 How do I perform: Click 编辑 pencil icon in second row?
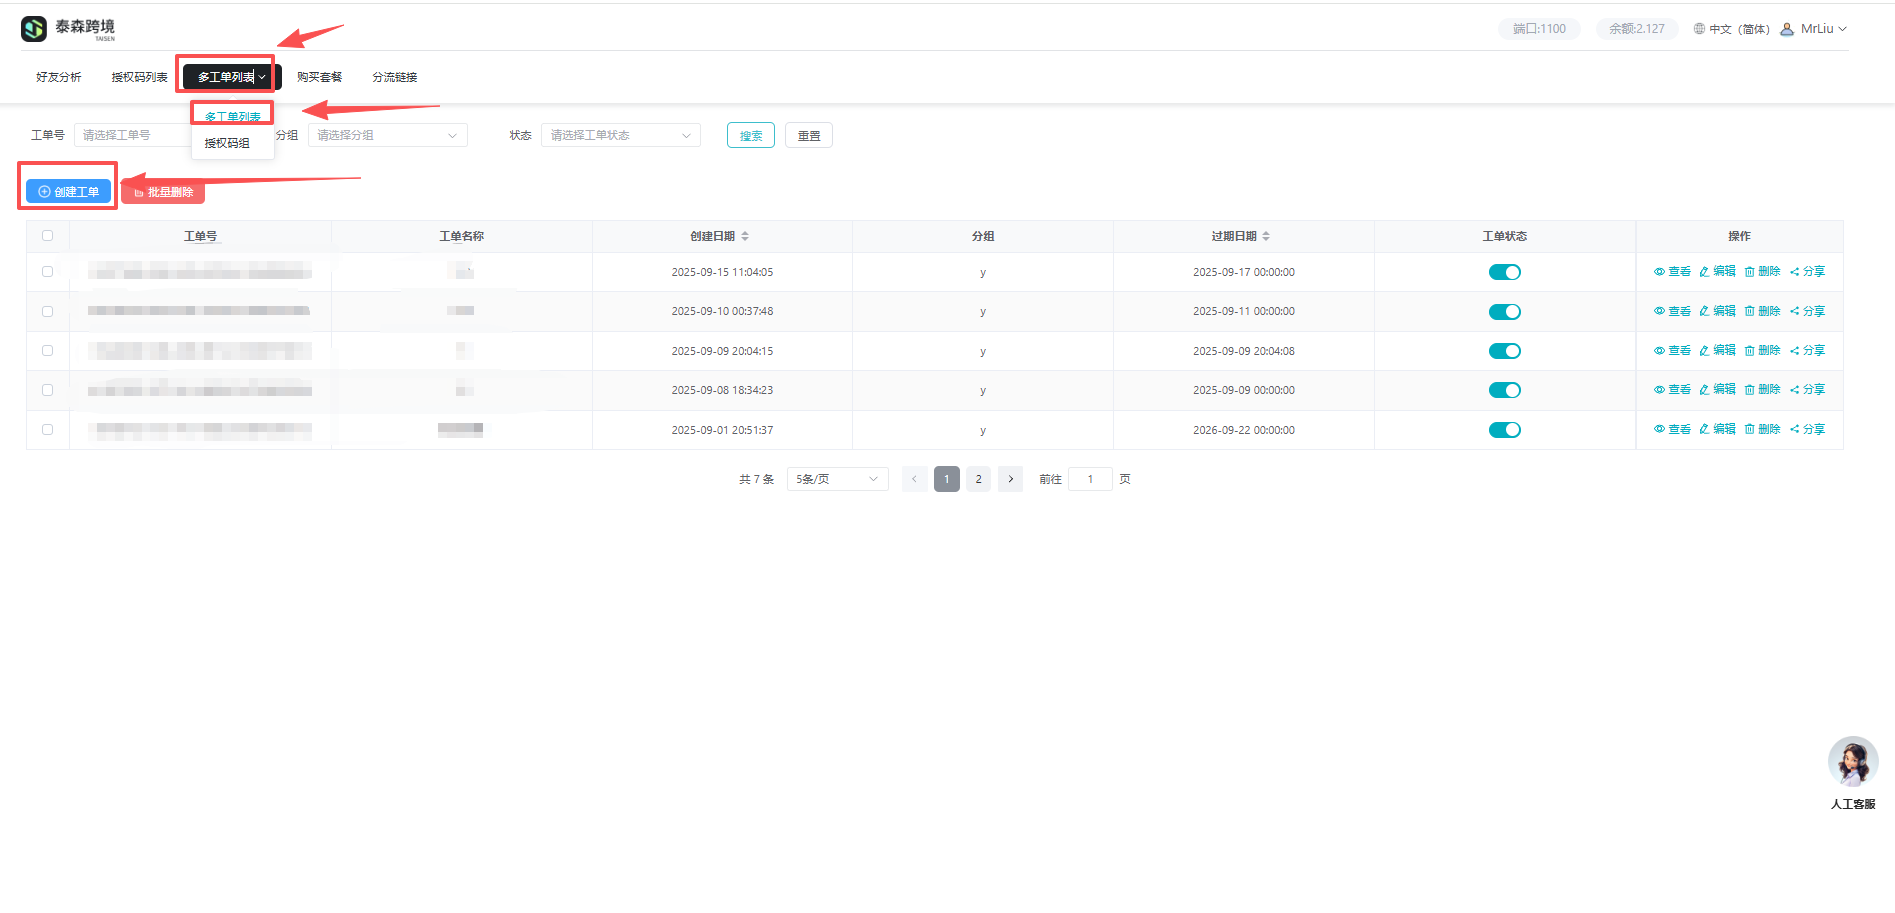pos(1704,311)
